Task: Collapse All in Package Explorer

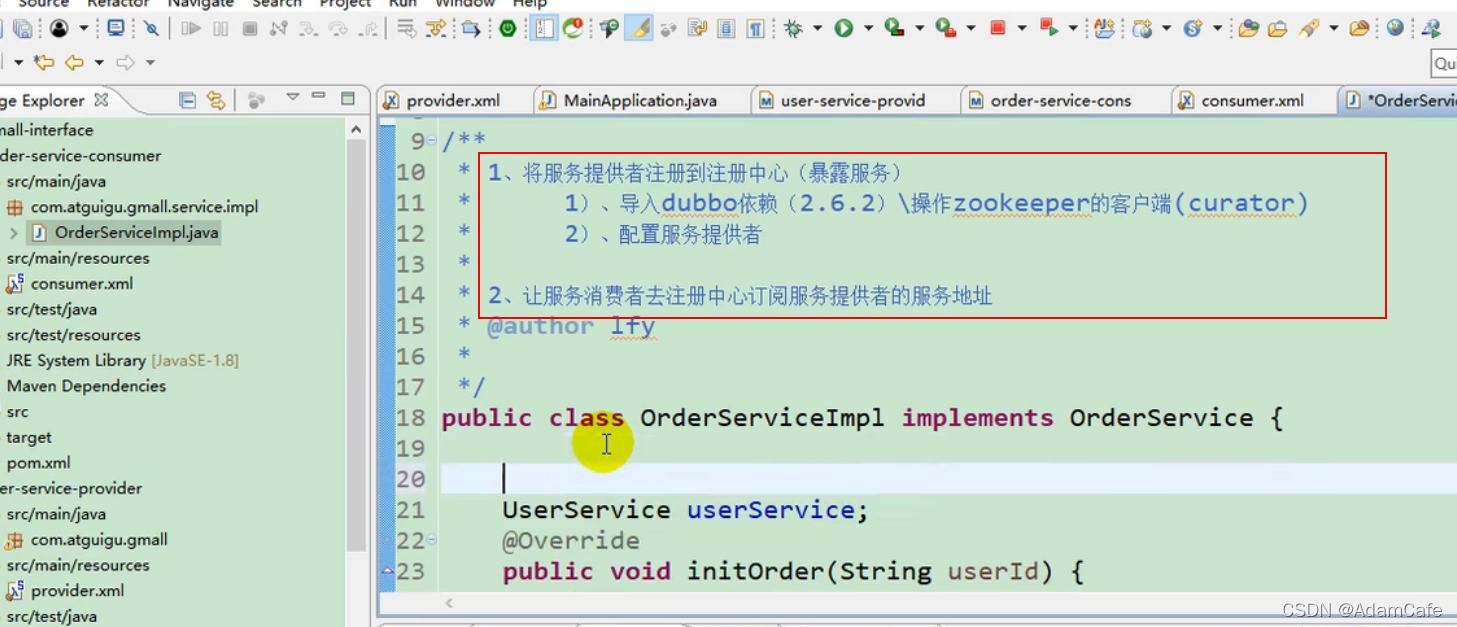Action: [x=187, y=100]
